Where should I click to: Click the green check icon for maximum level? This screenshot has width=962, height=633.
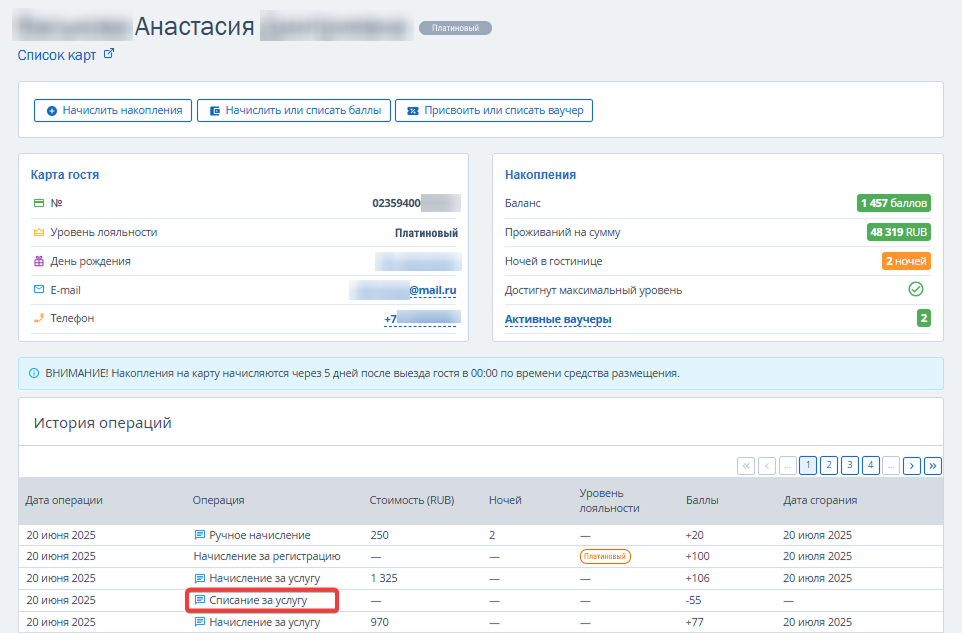(x=915, y=290)
